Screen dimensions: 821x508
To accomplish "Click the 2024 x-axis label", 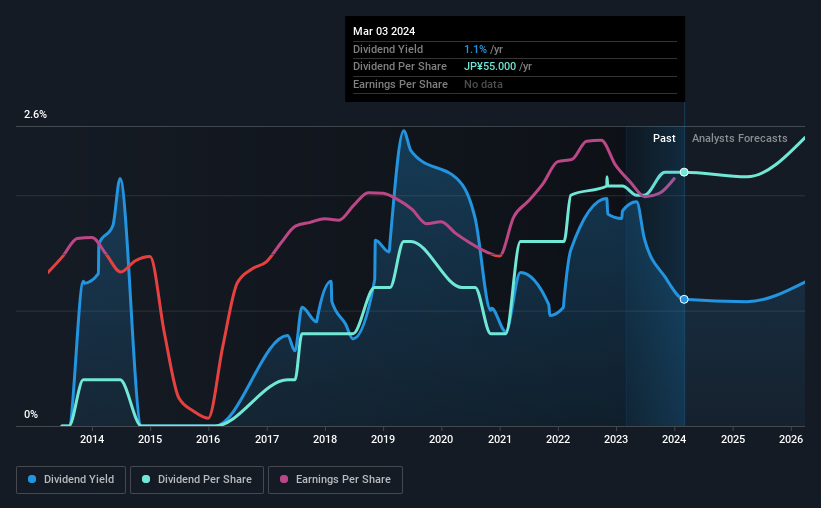I will point(674,439).
